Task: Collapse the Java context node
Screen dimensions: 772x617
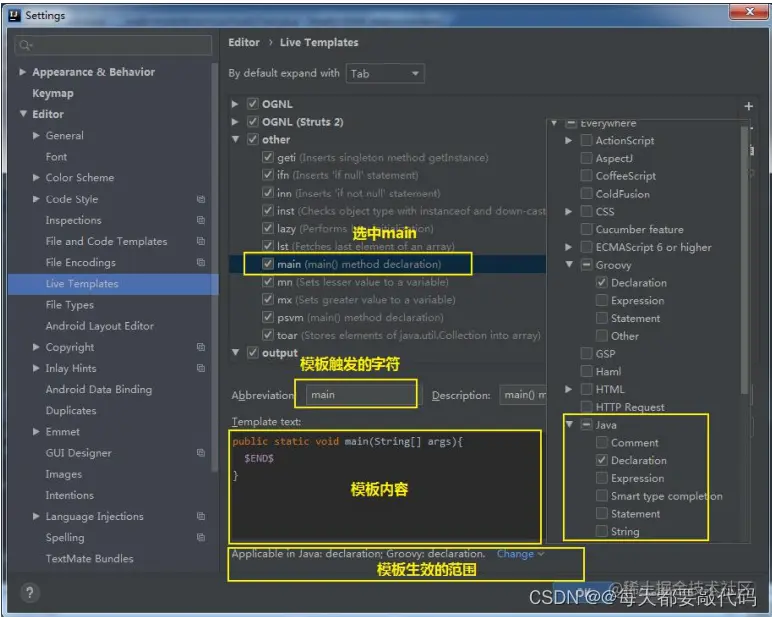Action: coord(569,424)
